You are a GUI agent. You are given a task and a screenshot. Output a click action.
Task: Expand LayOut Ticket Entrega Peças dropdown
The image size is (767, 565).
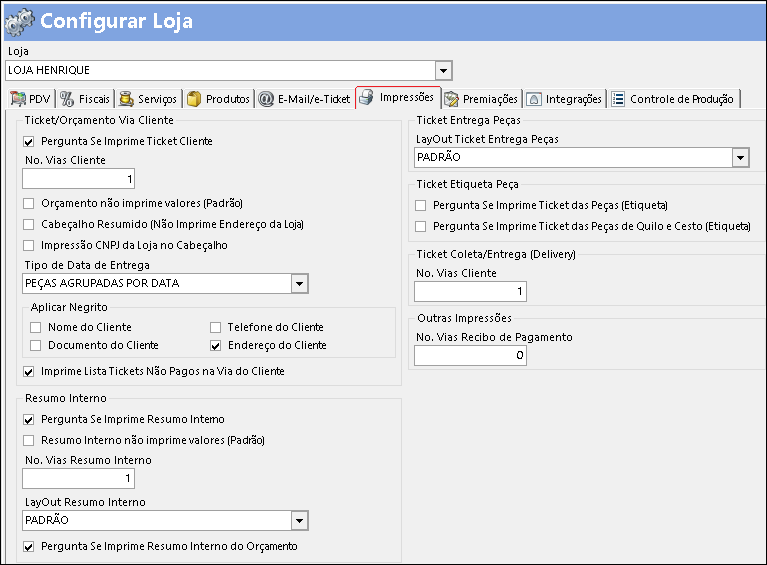[741, 158]
